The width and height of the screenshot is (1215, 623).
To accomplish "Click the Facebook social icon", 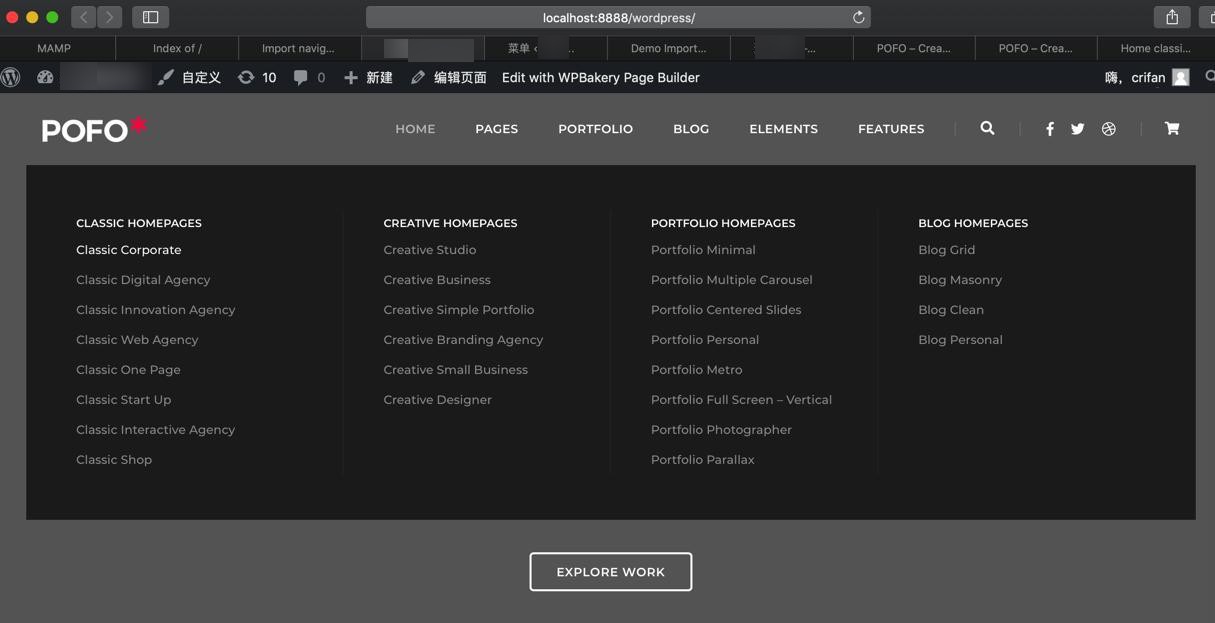I will 1049,129.
